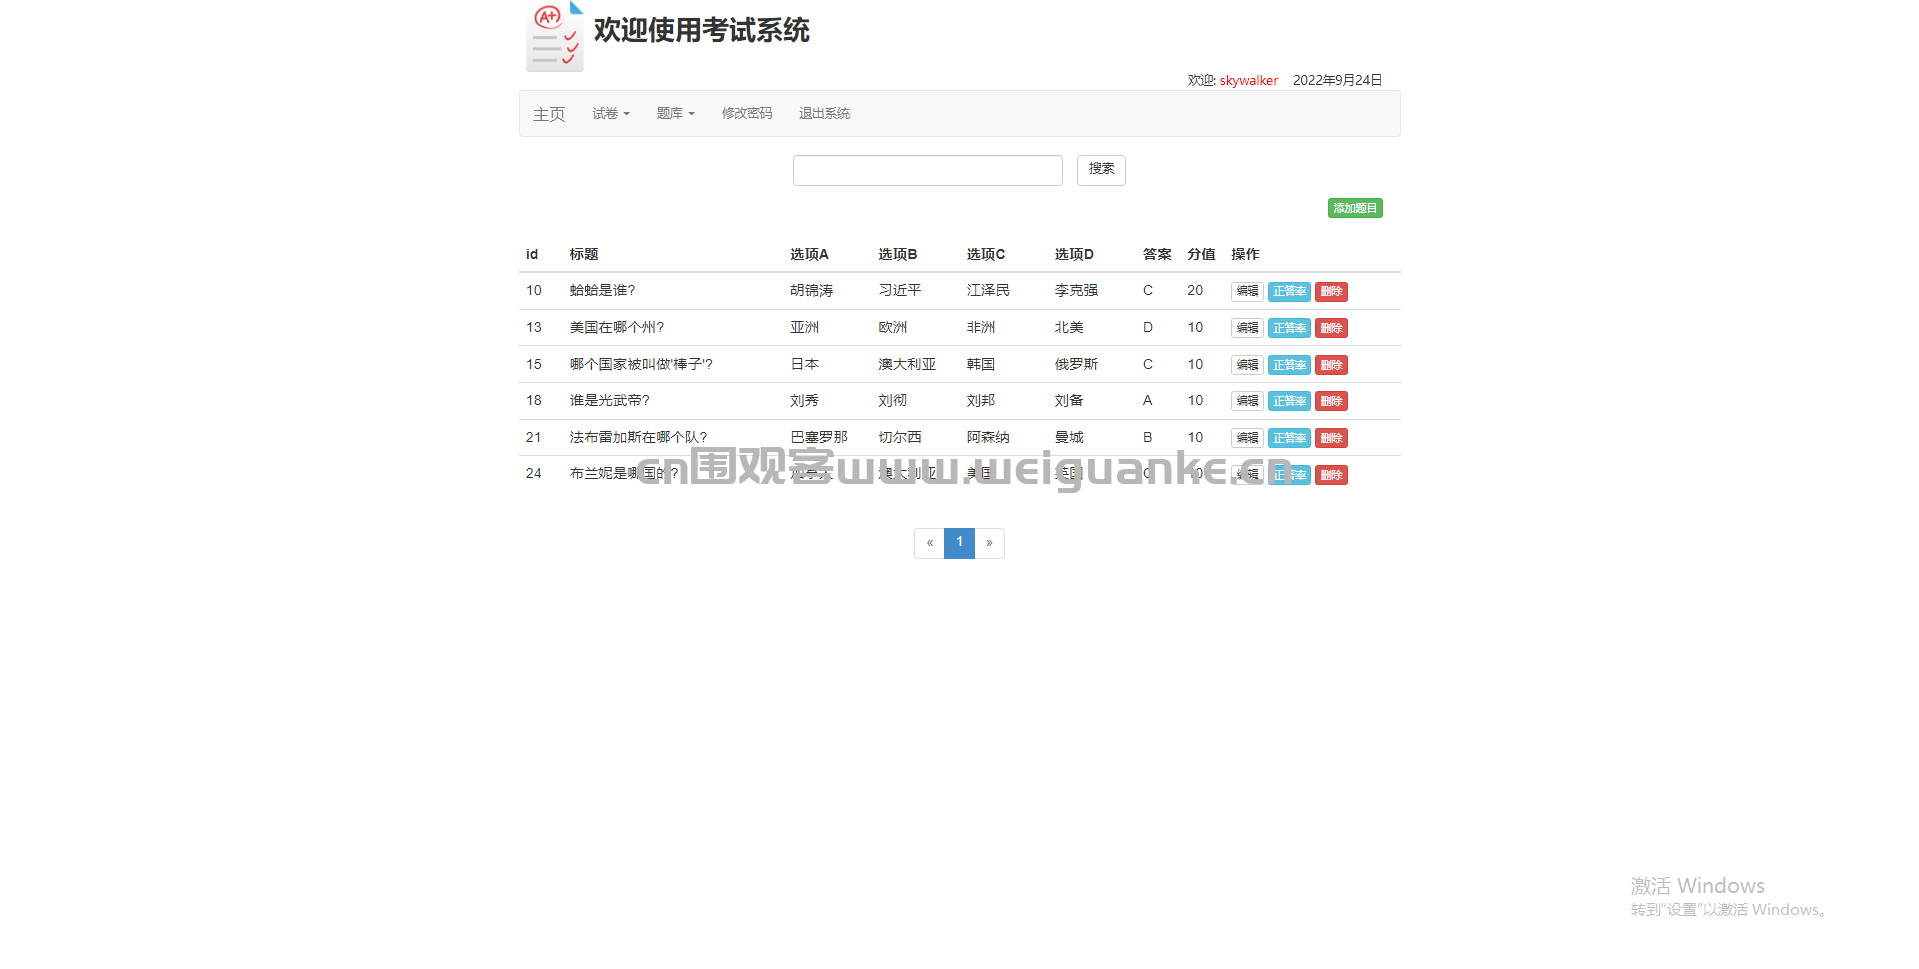Click the exam system logo icon
The width and height of the screenshot is (1919, 969).
point(555,36)
